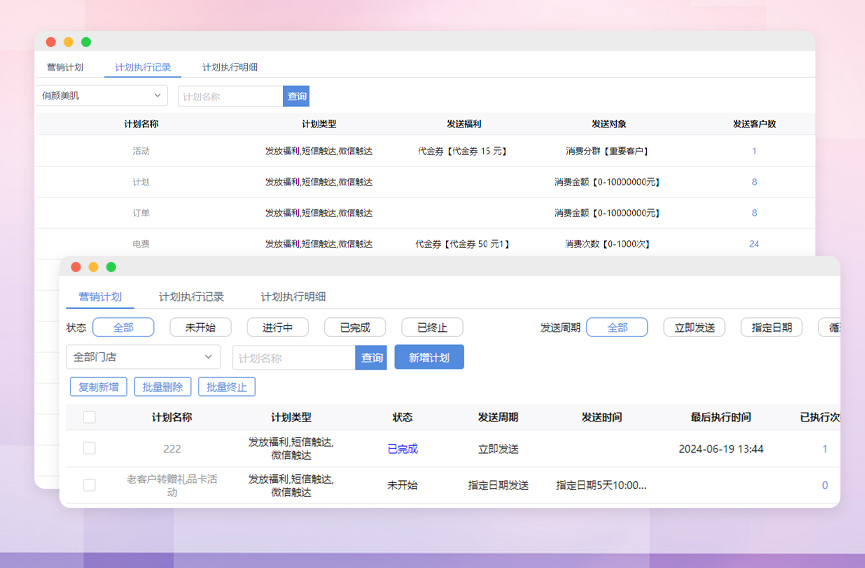
Task: Click the green maximize dot on front window
Action: tap(111, 267)
